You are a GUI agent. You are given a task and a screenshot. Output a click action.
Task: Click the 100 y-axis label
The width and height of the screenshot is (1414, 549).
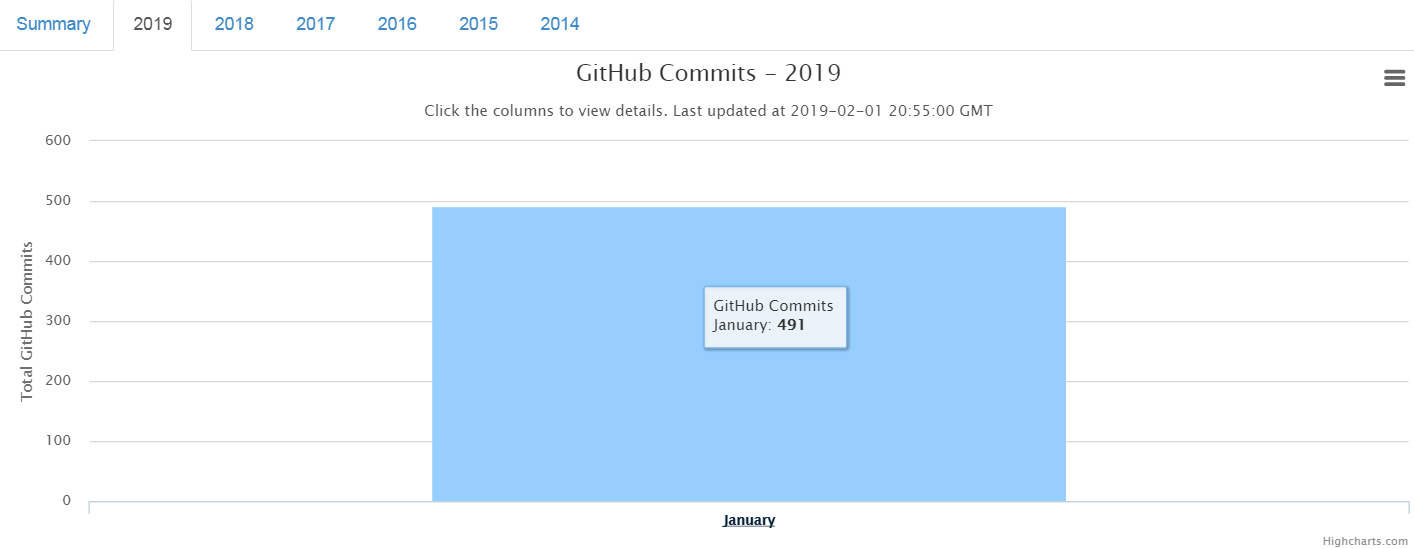pyautogui.click(x=58, y=440)
